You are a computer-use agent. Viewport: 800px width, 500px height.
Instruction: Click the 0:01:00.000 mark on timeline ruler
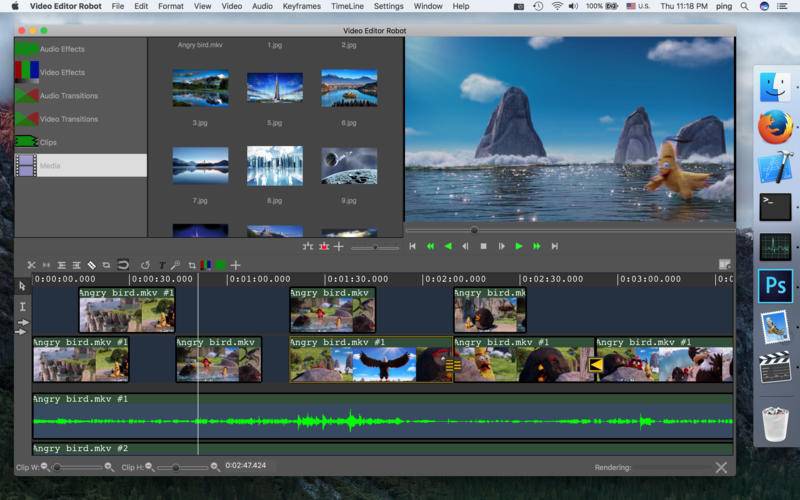click(x=260, y=279)
